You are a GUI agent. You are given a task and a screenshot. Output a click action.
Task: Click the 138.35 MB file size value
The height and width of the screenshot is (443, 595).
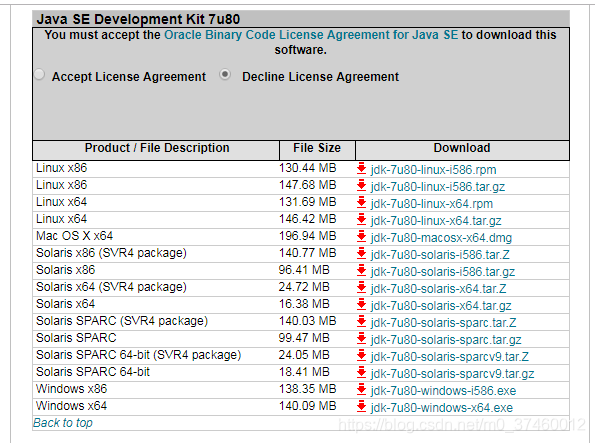point(307,389)
